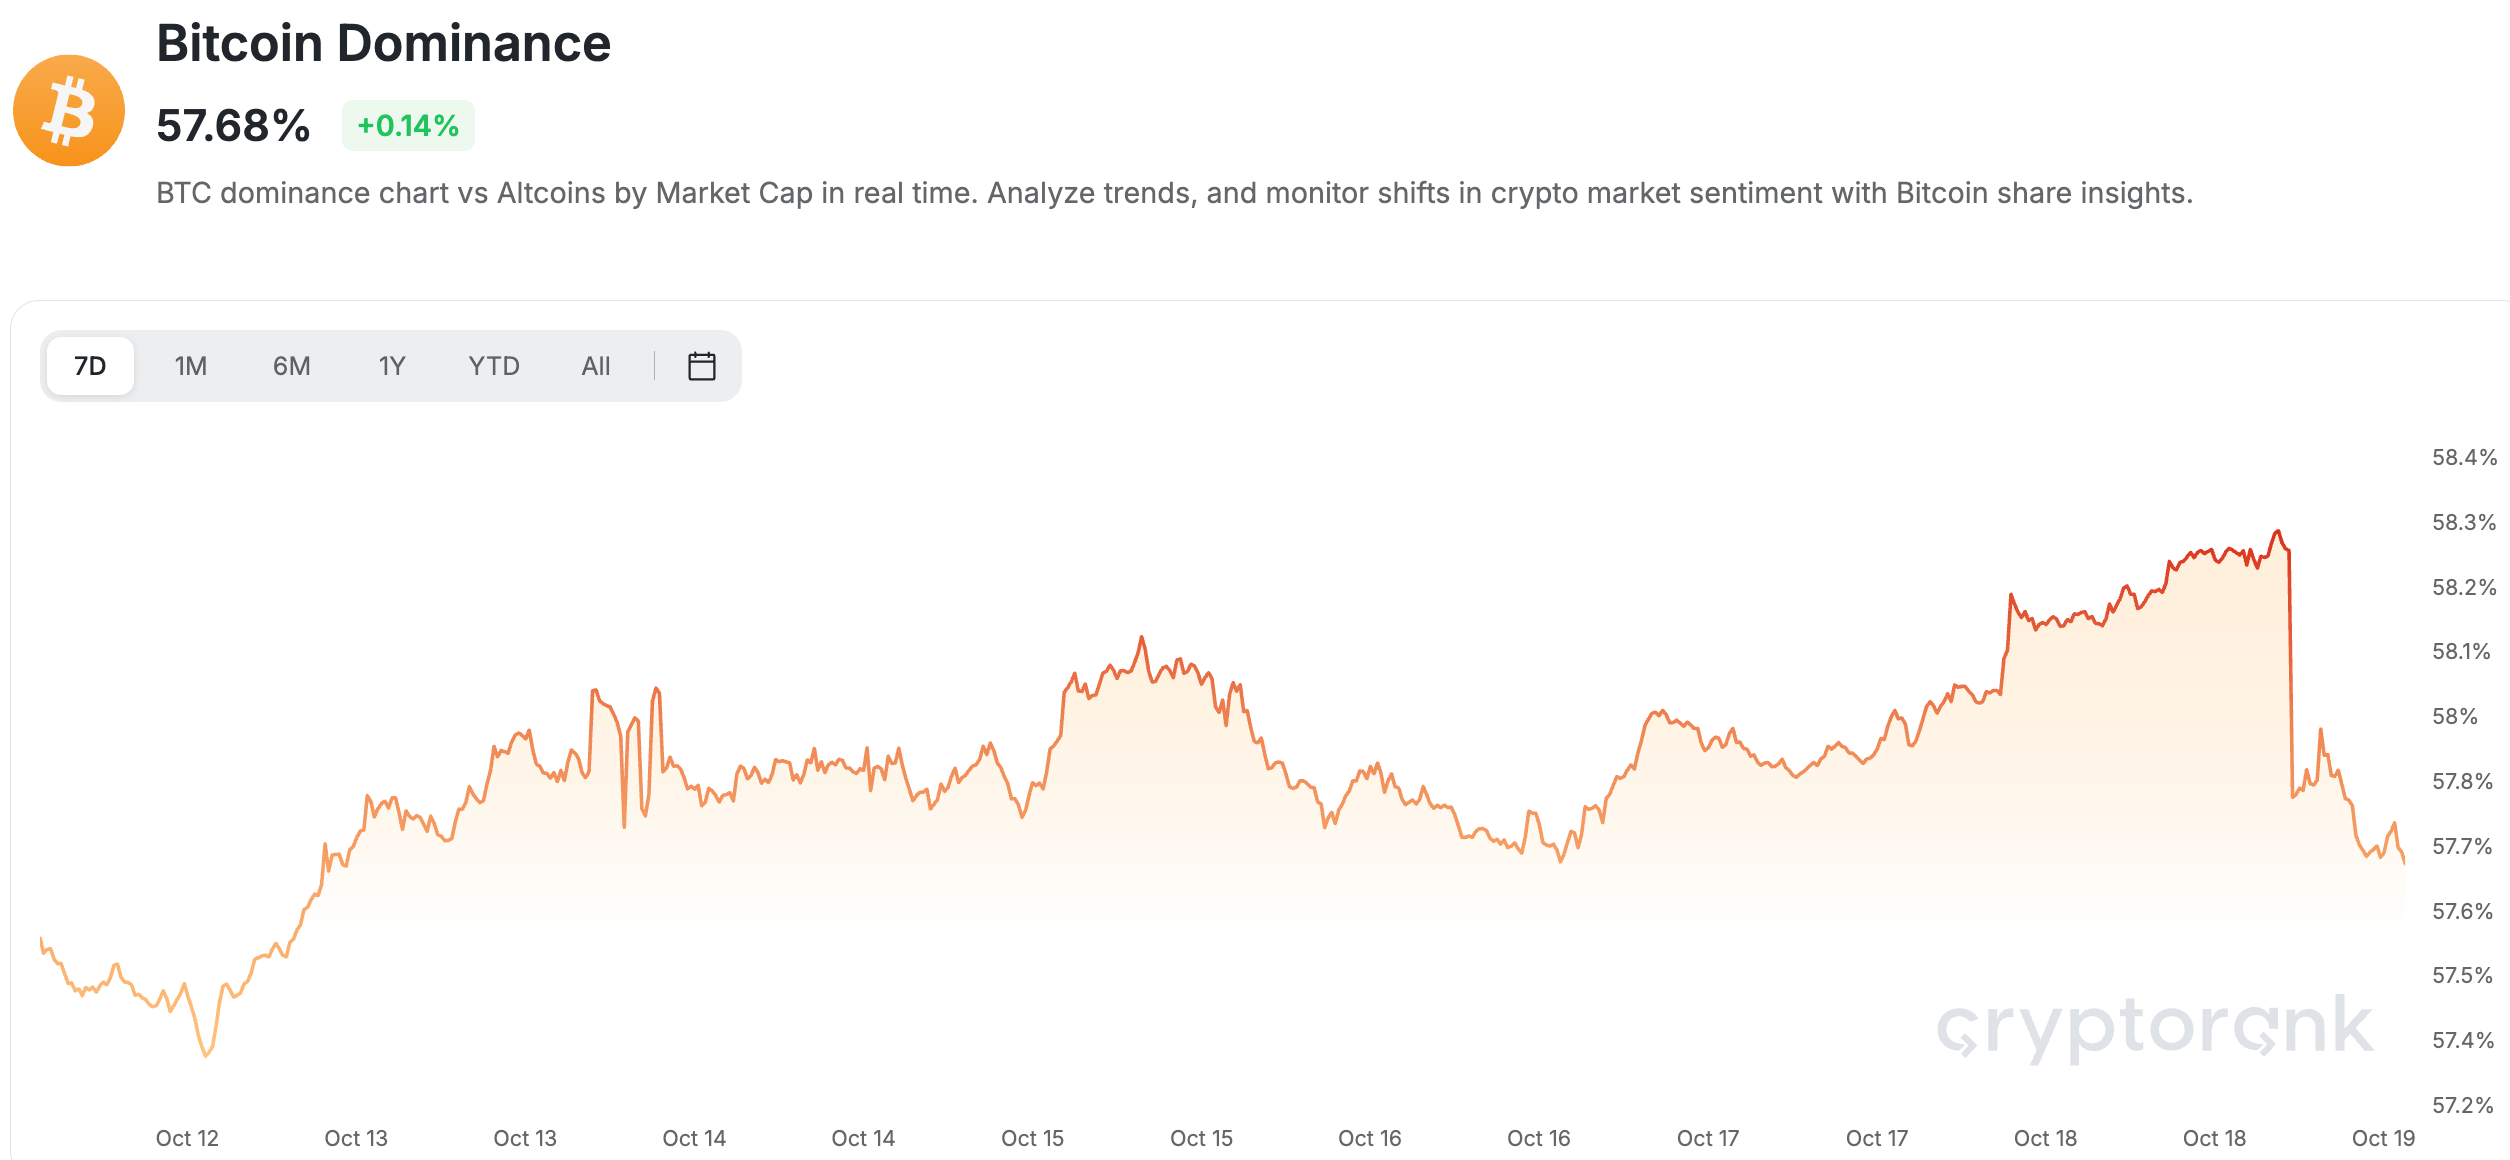Click the Bitcoin Dominance heading
The image size is (2510, 1160).
point(384,44)
